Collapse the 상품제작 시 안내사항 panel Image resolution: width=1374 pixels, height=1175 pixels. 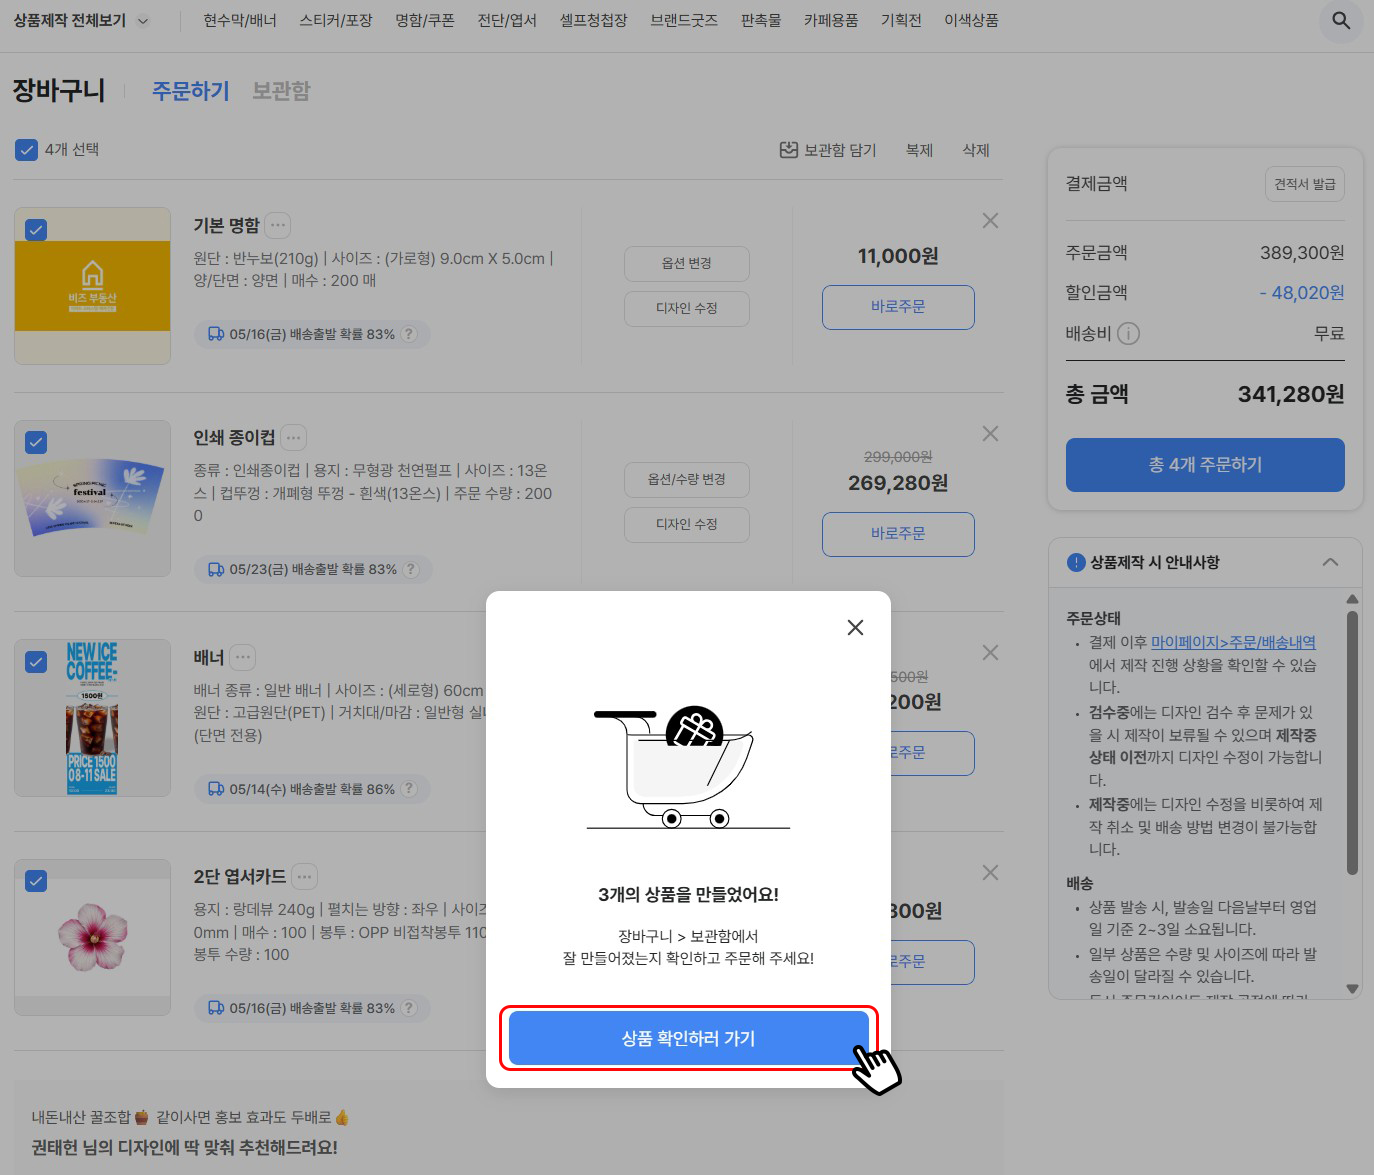point(1331,562)
